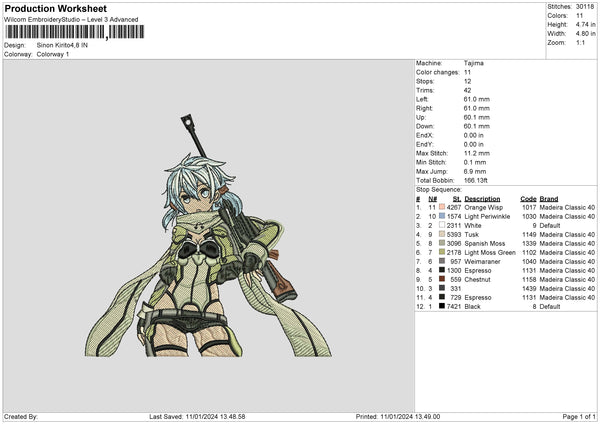Pick the Spanish Moss color swatch
Image resolution: width=600 pixels, height=424 pixels.
[x=441, y=243]
